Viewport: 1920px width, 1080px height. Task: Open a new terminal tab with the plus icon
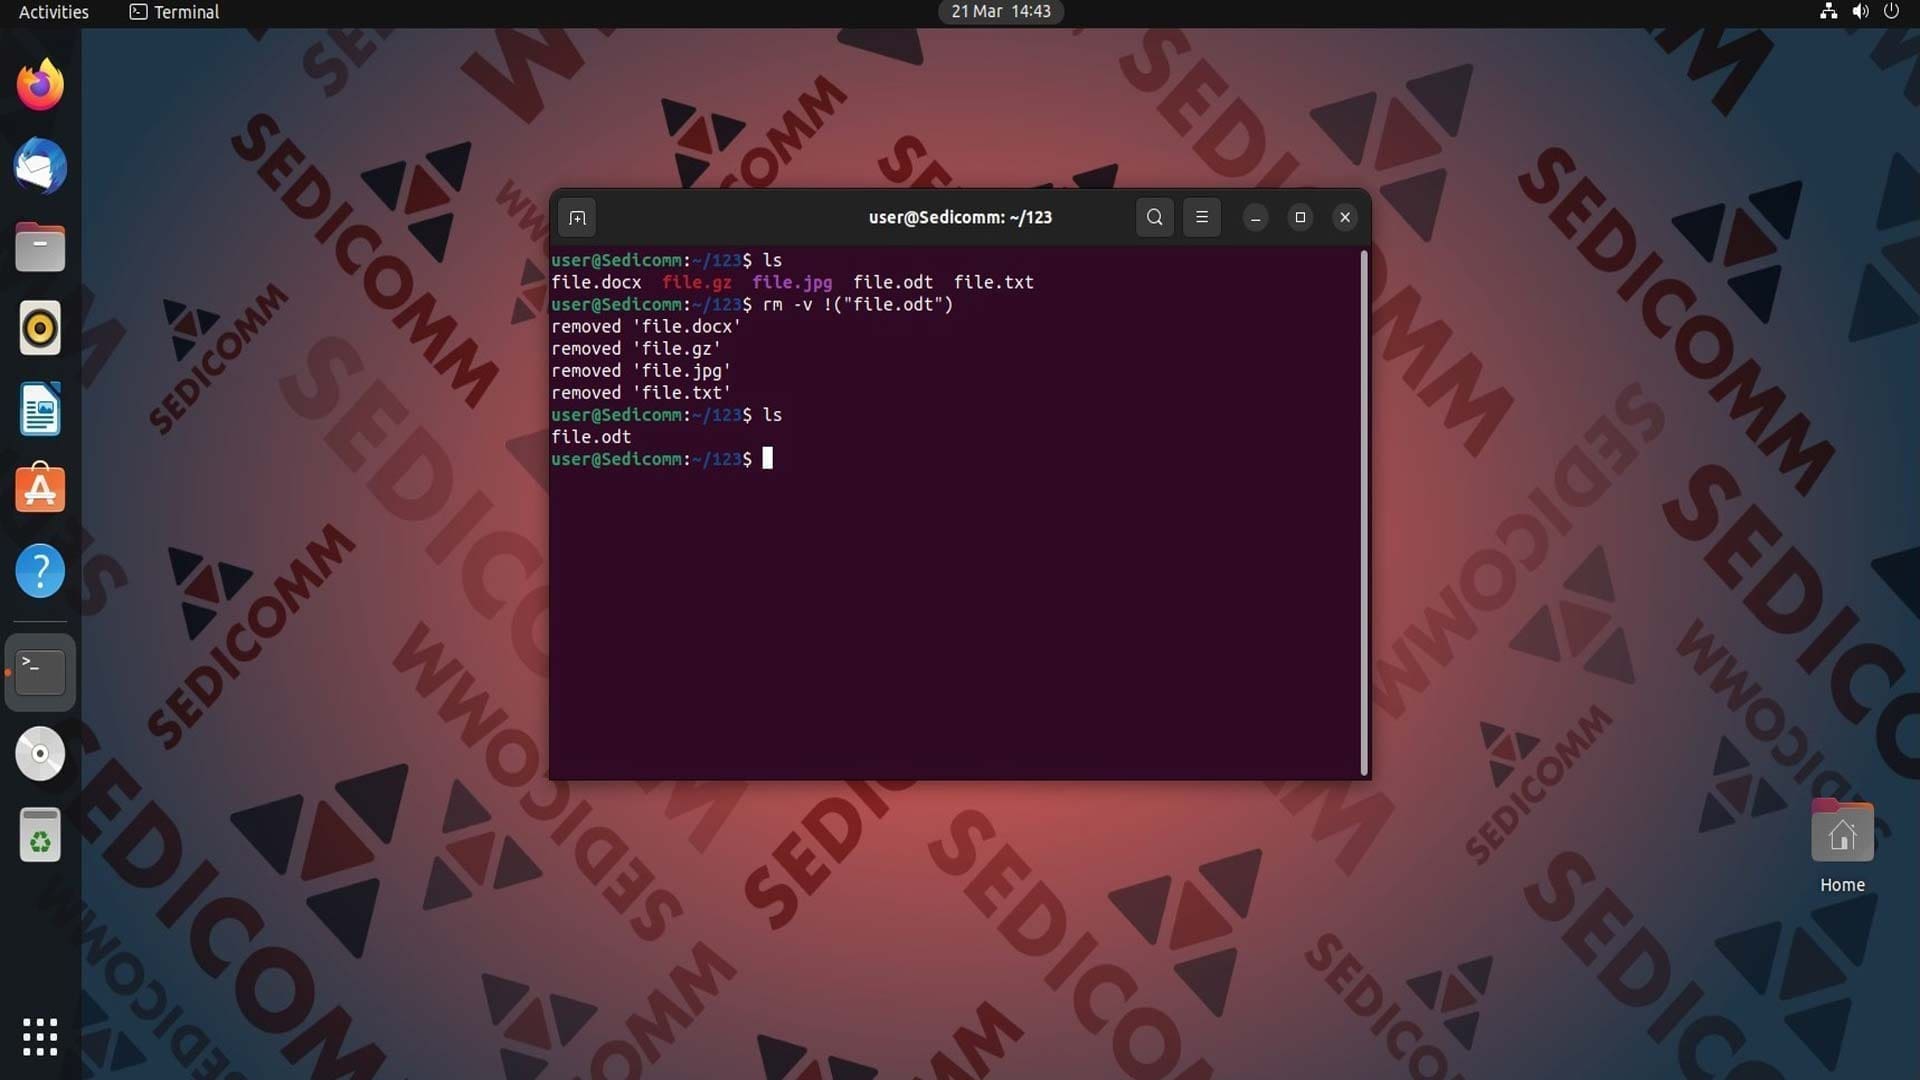[577, 218]
